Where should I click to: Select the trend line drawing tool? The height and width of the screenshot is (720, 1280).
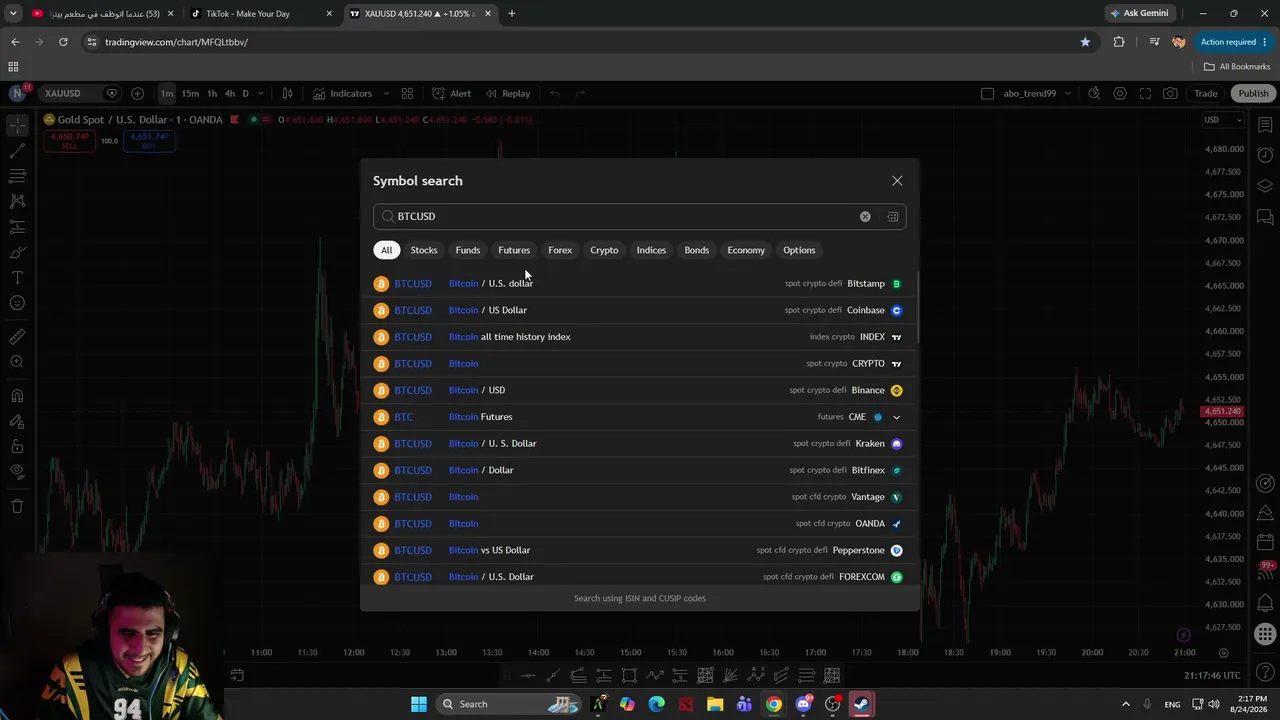[17, 151]
